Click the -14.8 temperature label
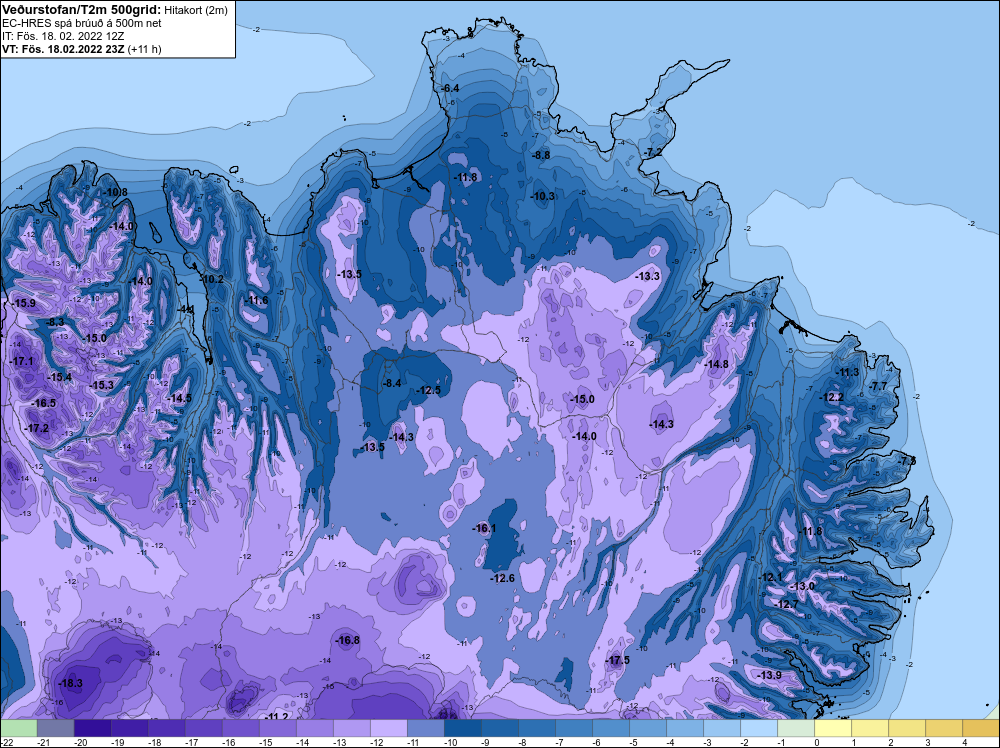The image size is (1000, 748). [716, 364]
